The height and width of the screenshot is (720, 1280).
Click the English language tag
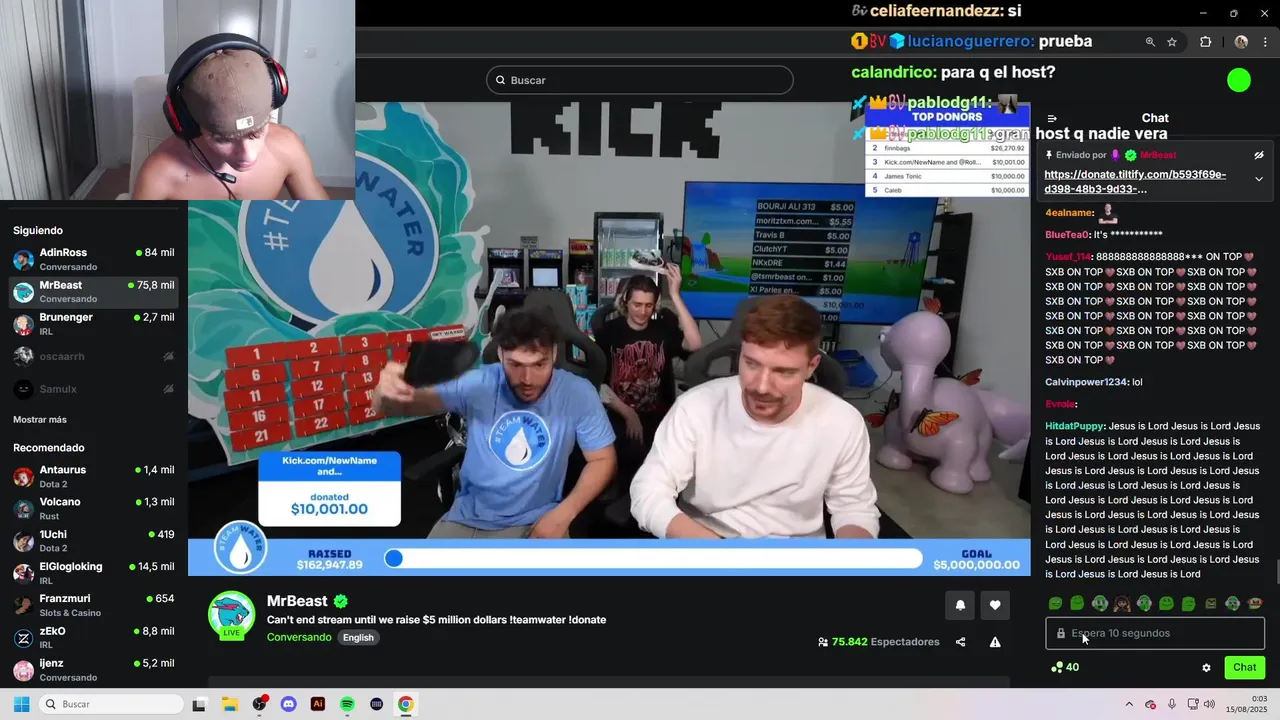tap(358, 637)
